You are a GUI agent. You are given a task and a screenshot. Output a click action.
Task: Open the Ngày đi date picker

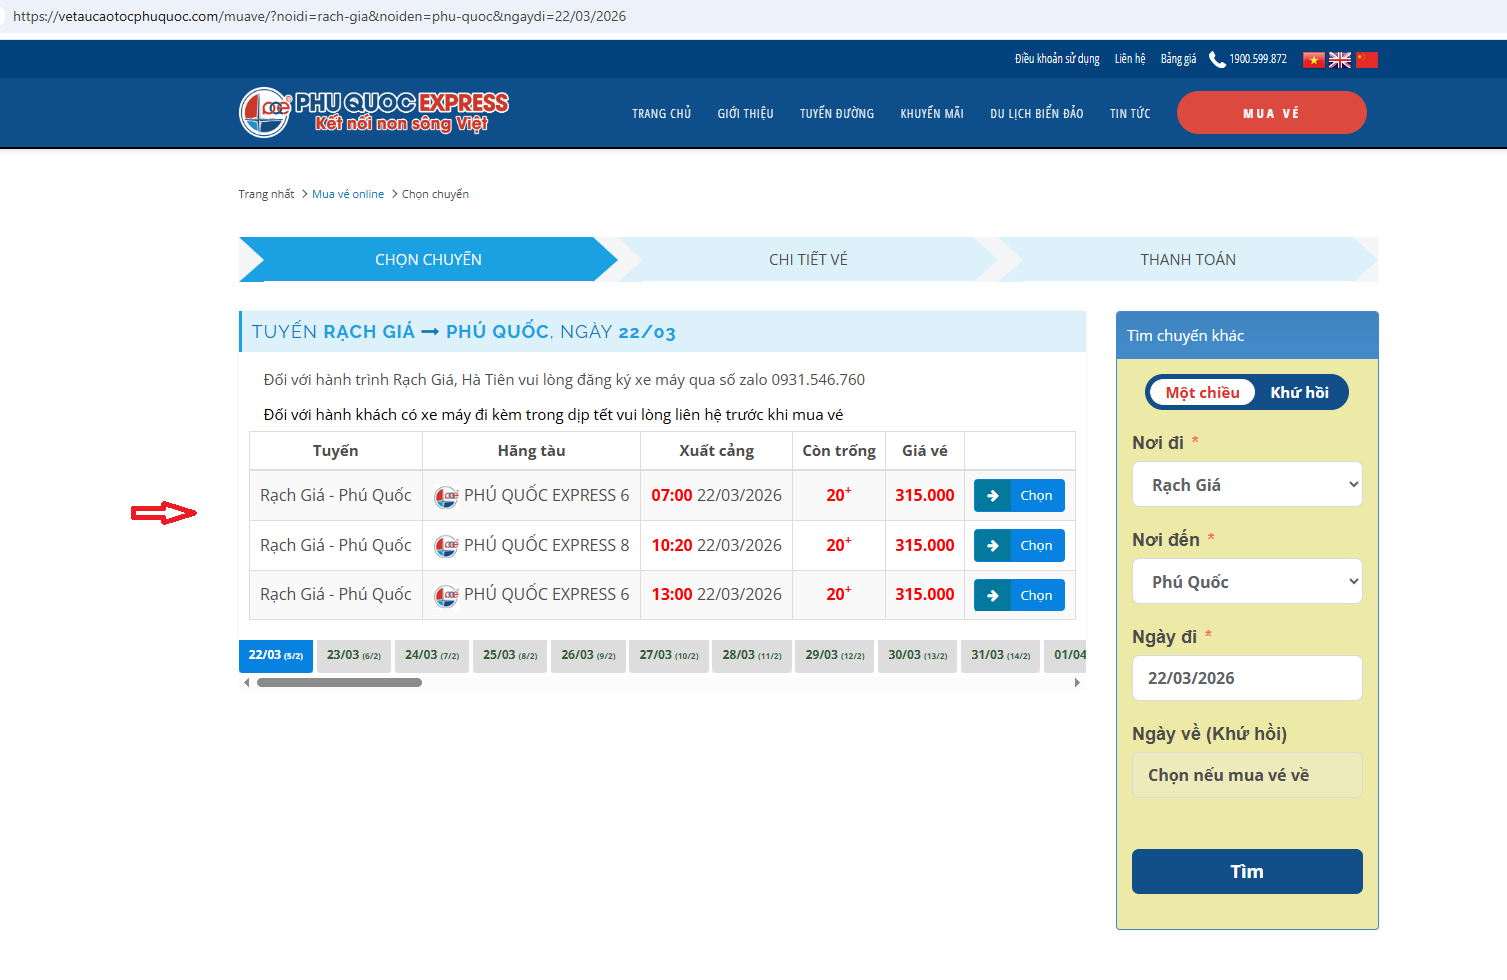[1246, 678]
